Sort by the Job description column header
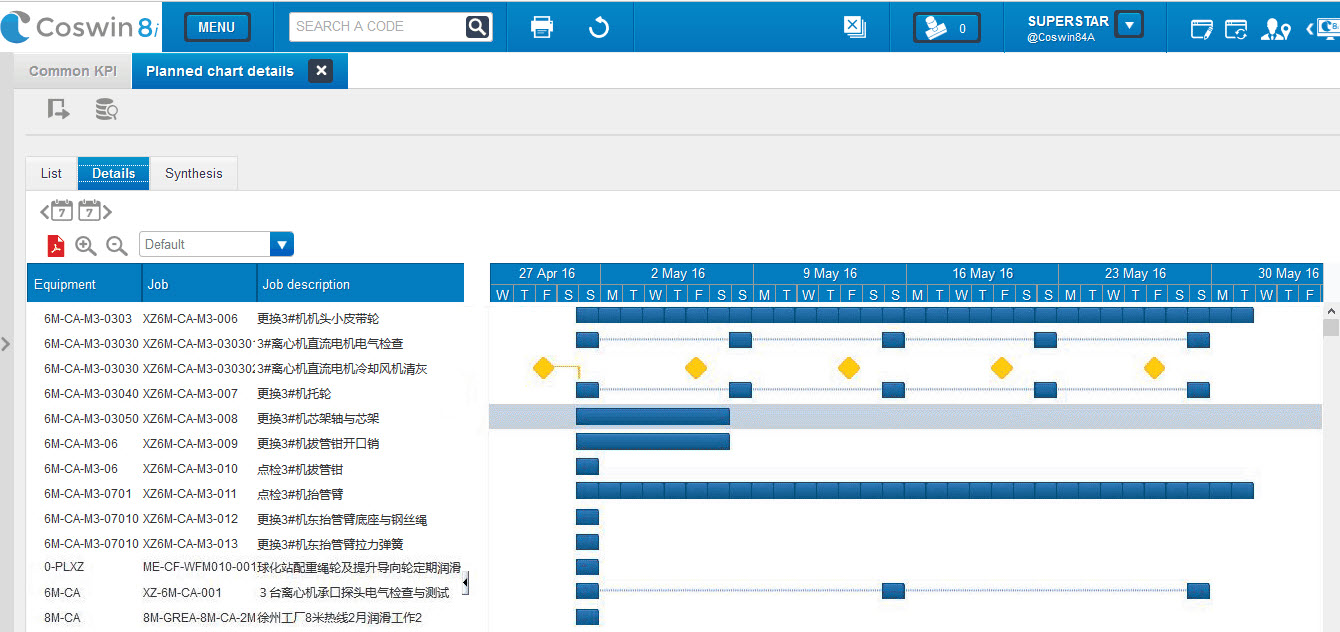The image size is (1340, 632). pos(361,283)
